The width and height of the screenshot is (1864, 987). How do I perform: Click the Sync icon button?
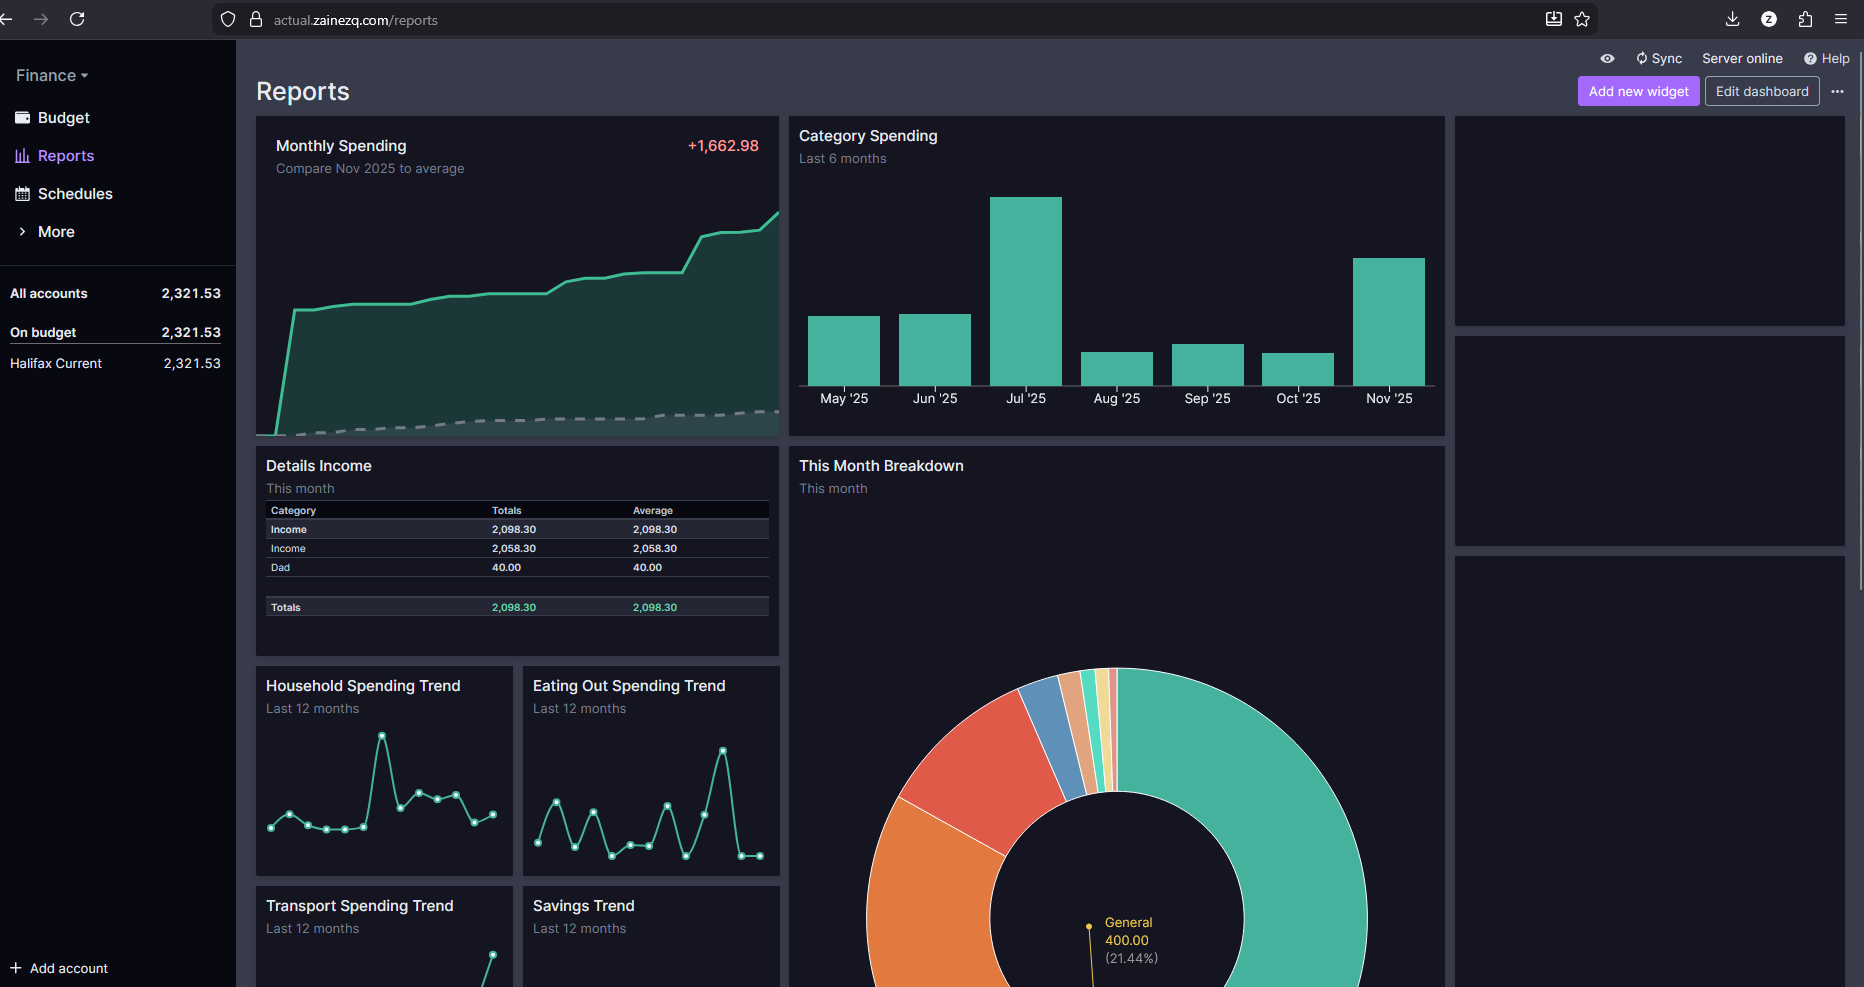pyautogui.click(x=1659, y=59)
